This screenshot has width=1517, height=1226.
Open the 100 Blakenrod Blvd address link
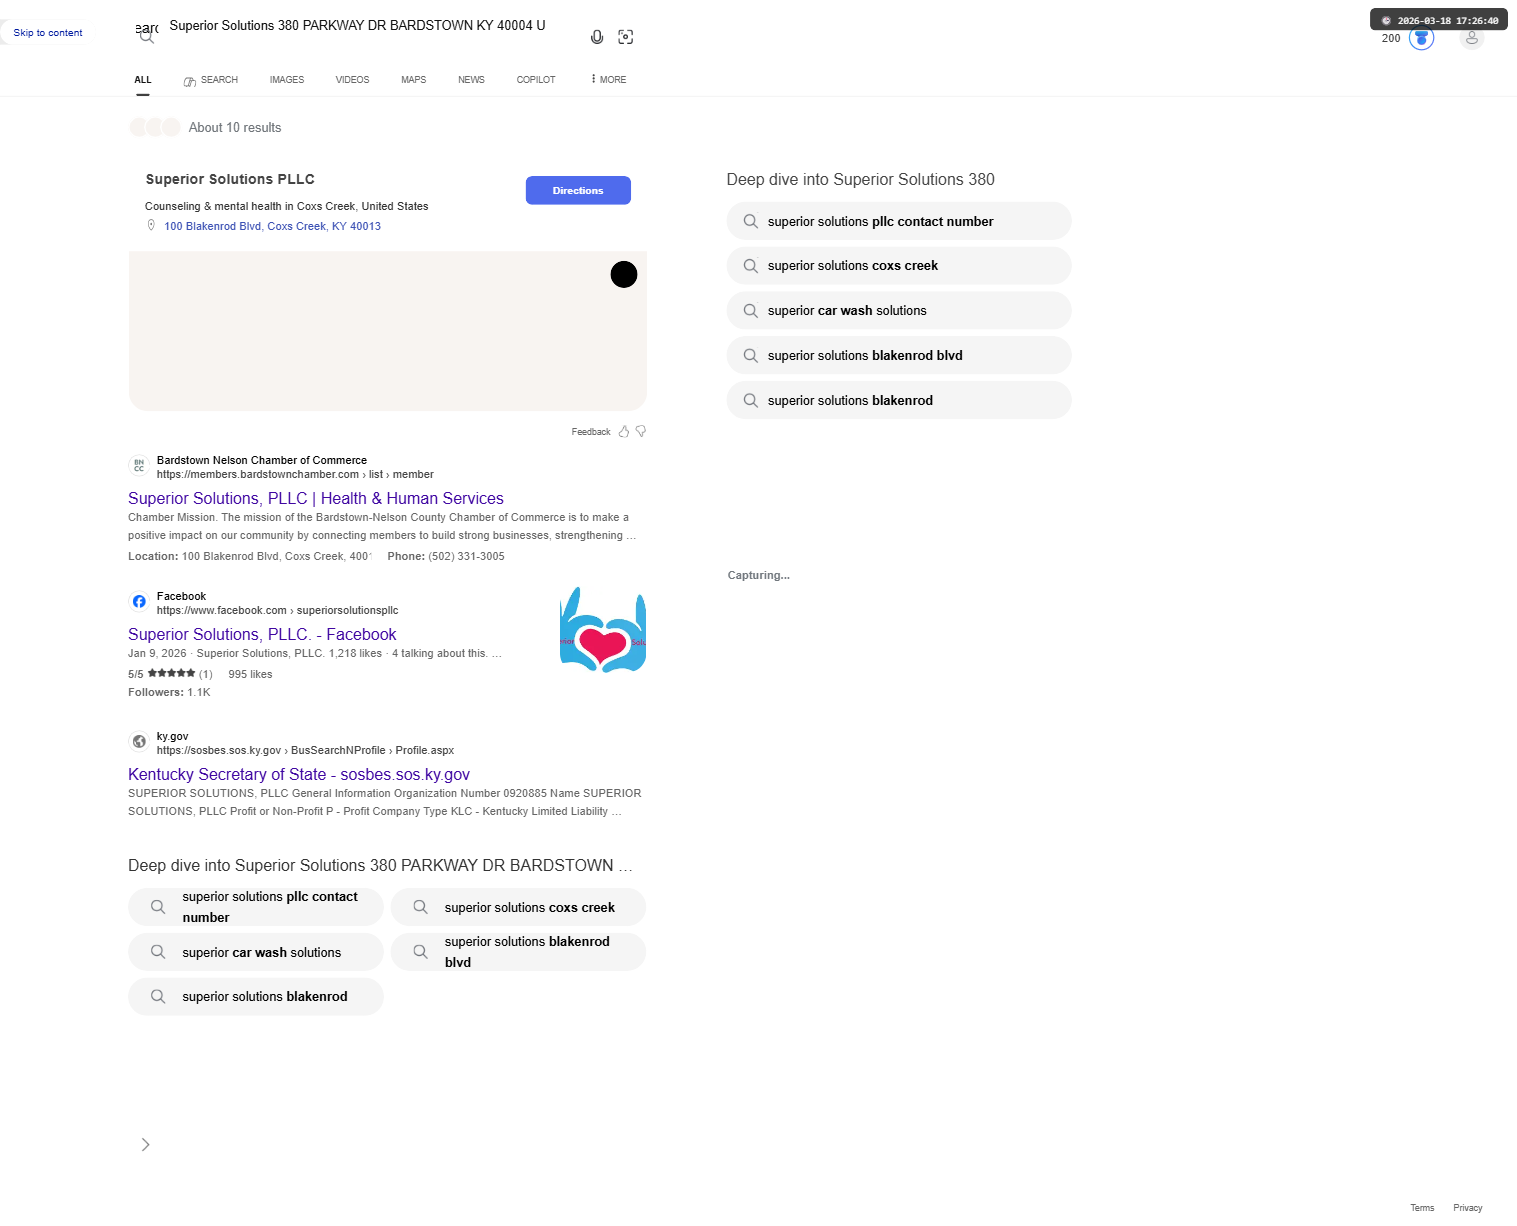tap(272, 226)
